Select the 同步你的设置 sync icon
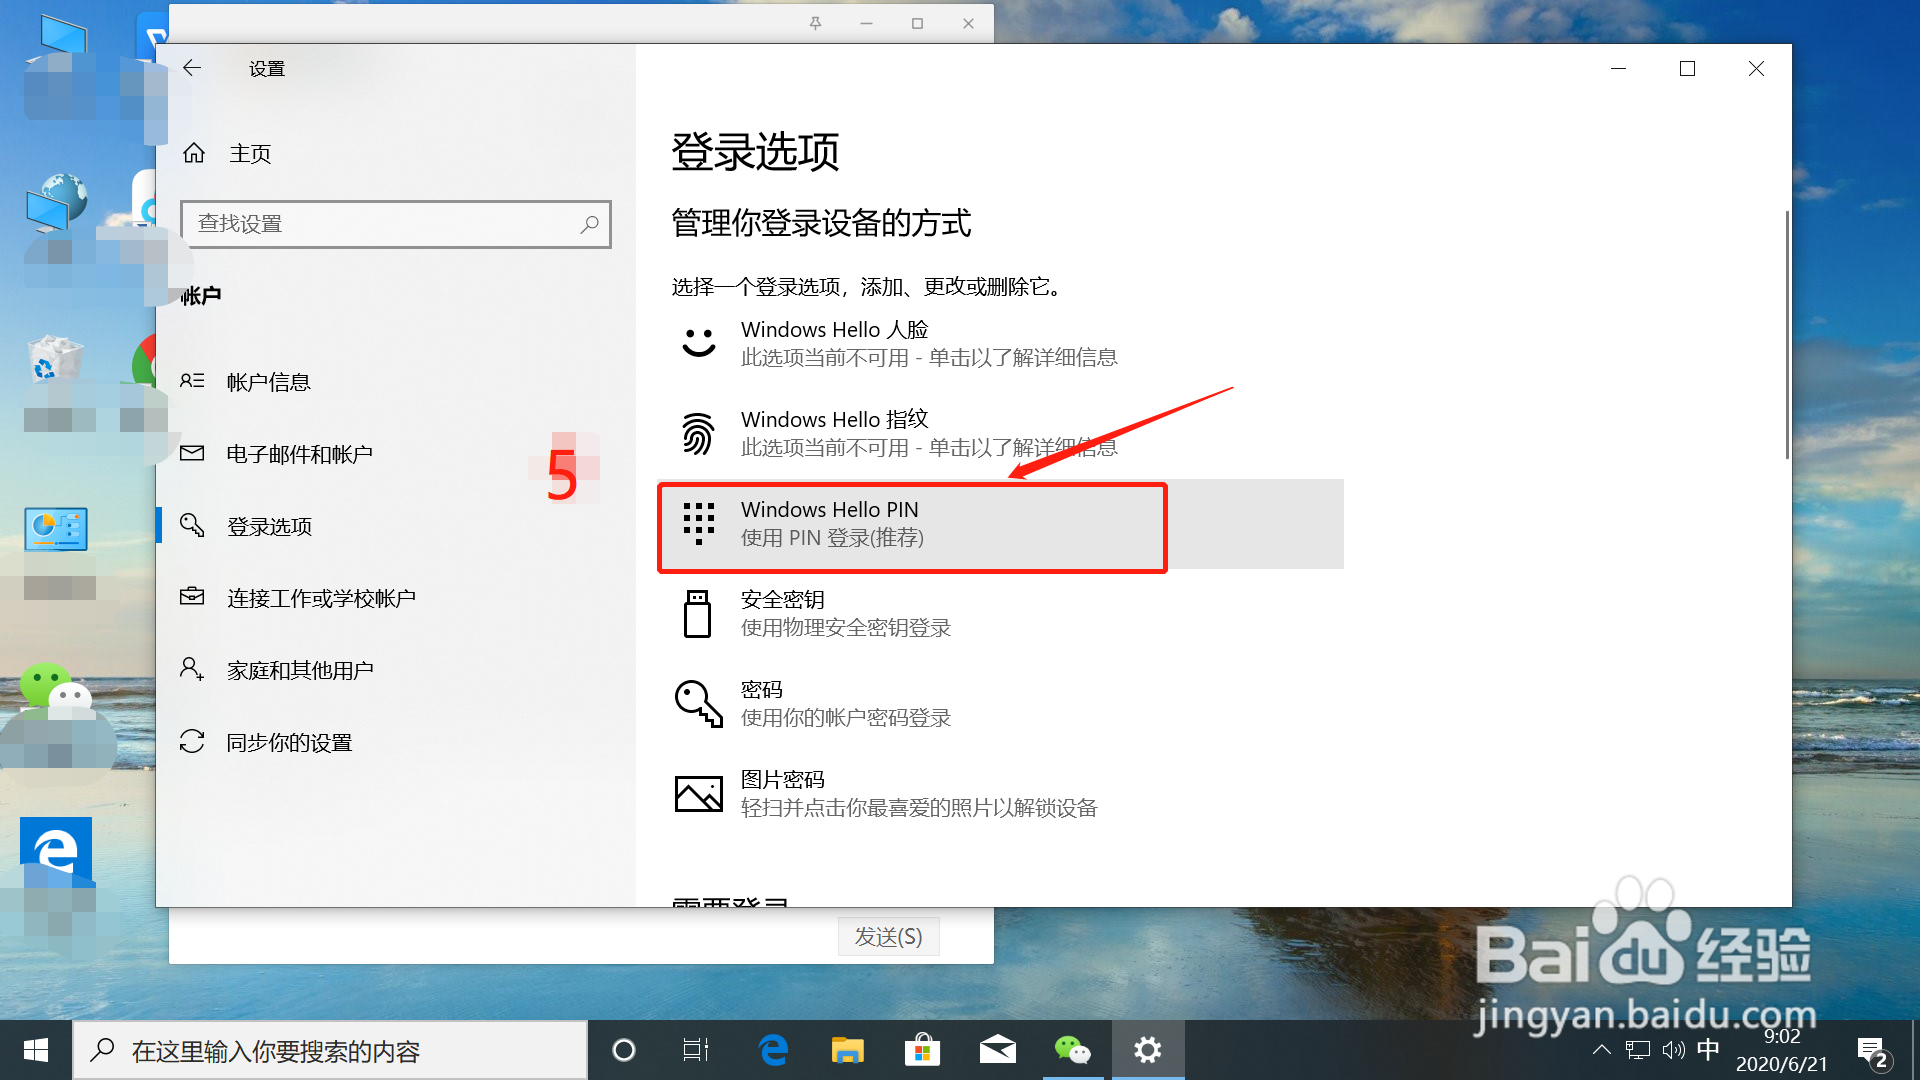 coord(192,741)
